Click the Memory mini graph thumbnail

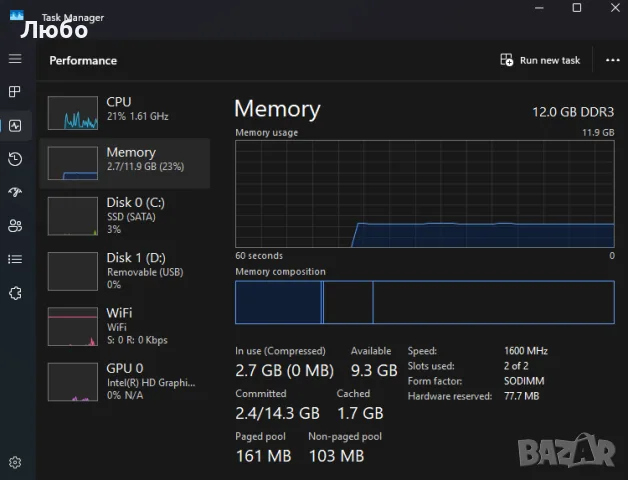point(73,163)
